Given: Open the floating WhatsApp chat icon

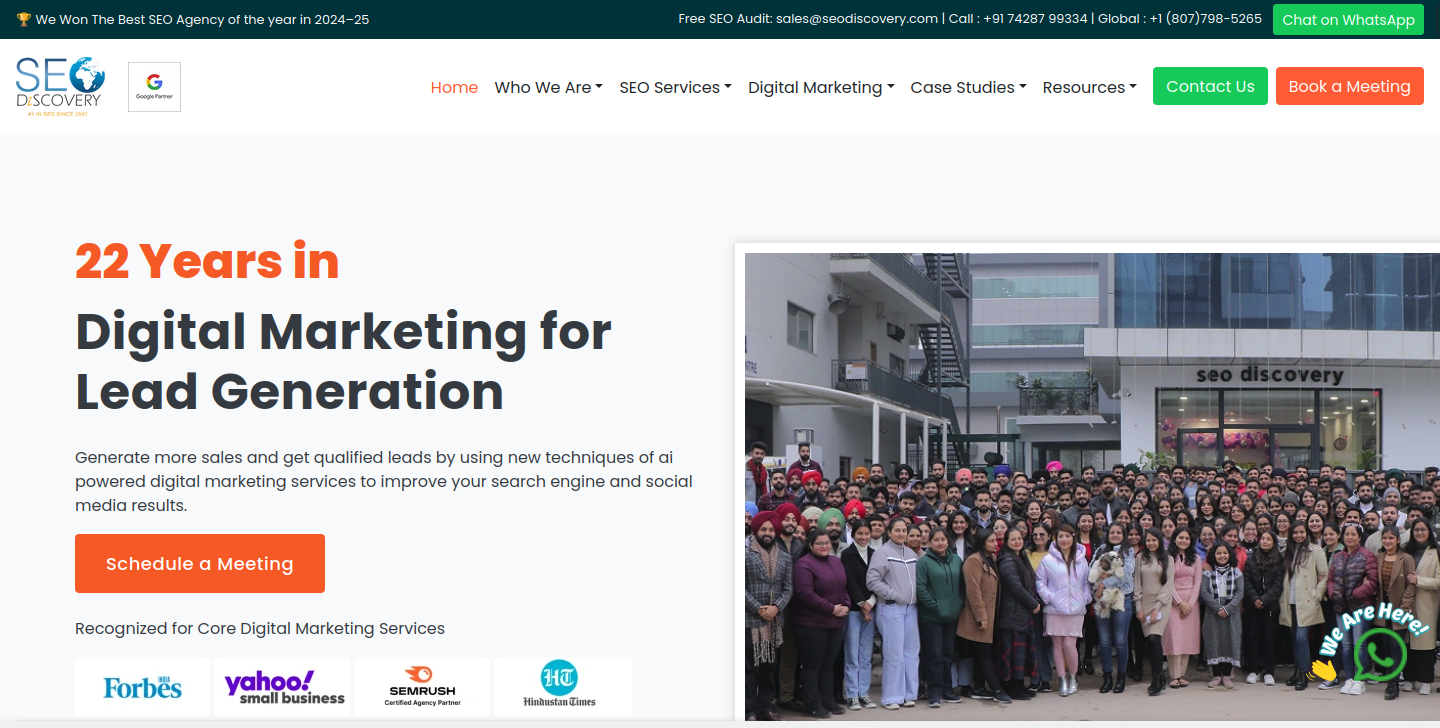Looking at the screenshot, I should pyautogui.click(x=1381, y=655).
